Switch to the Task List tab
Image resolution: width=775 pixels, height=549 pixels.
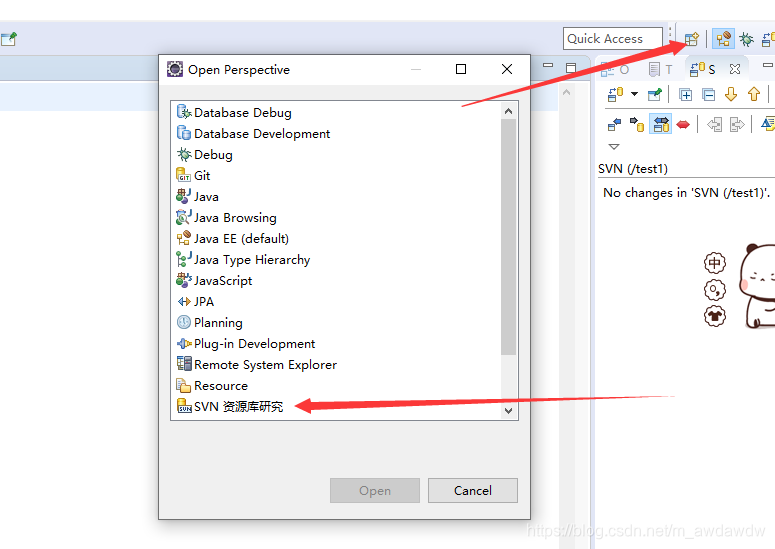coord(661,70)
